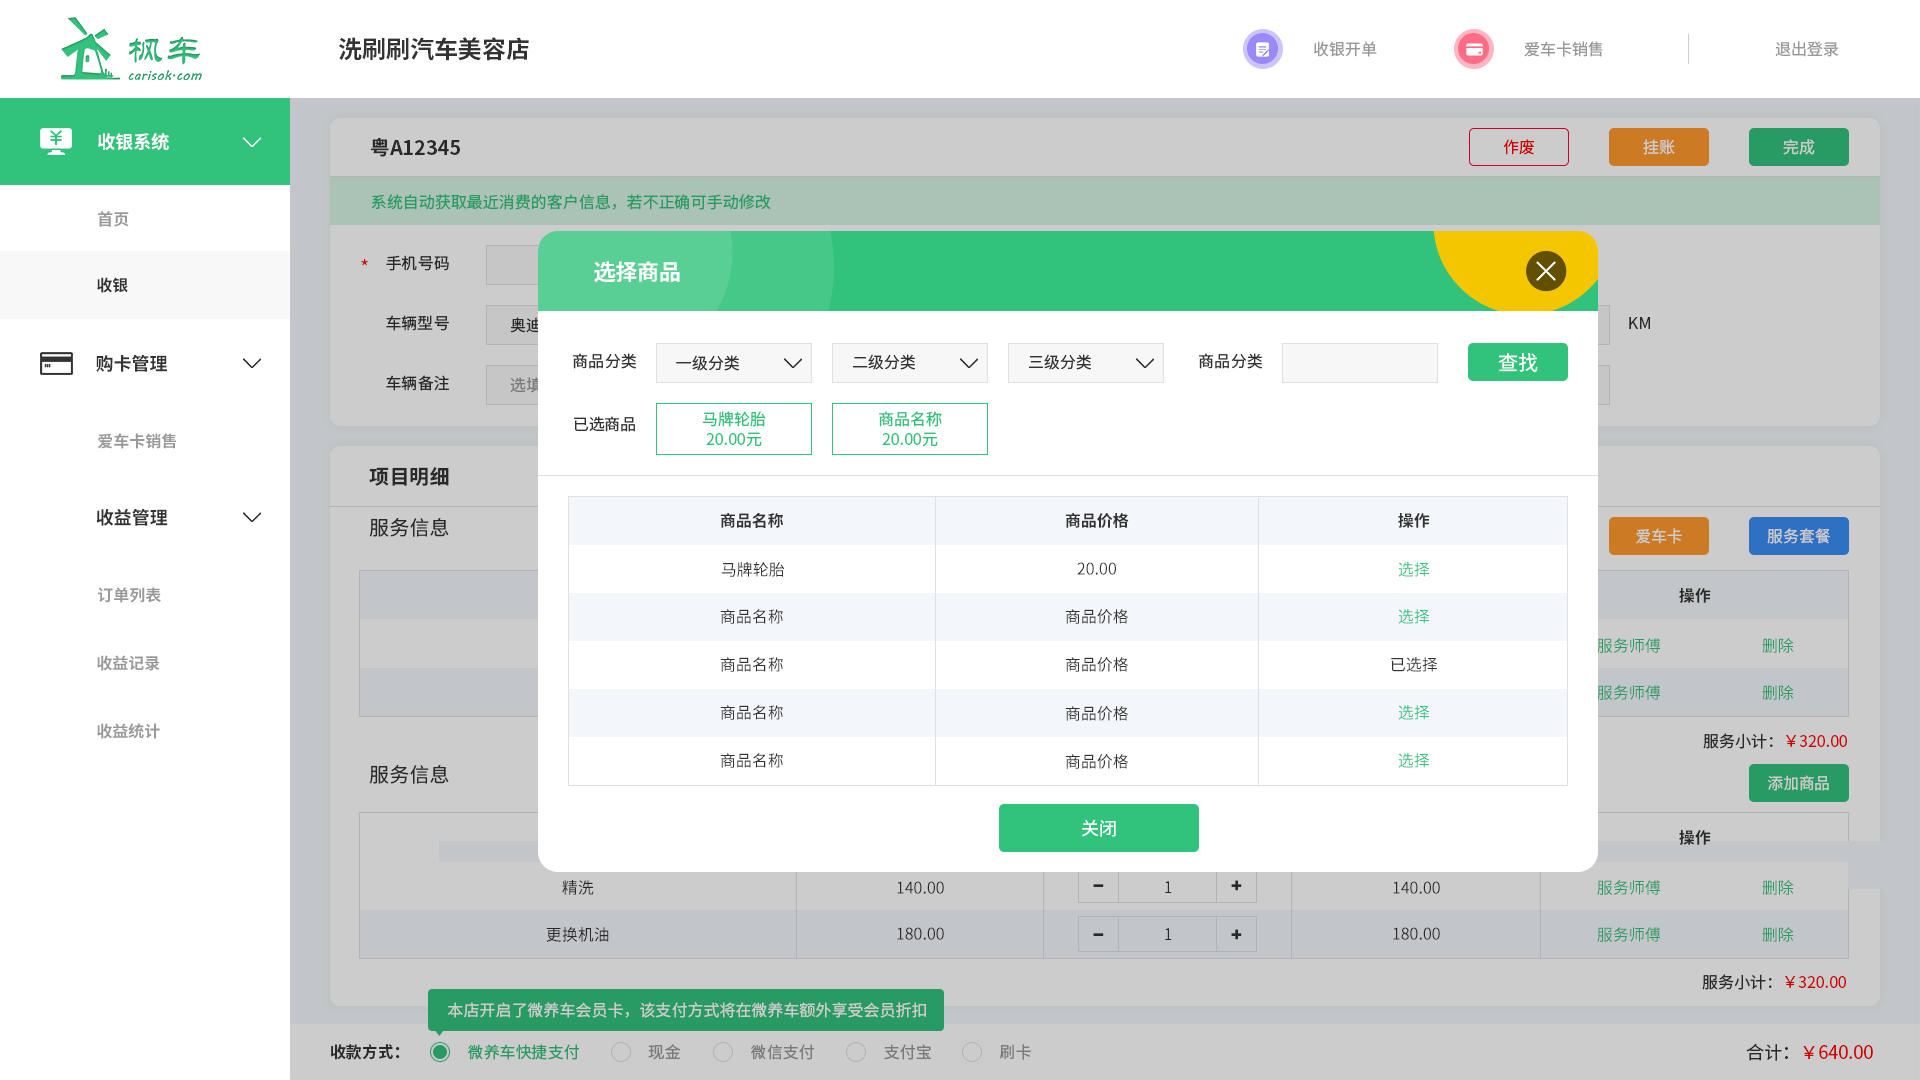Image resolution: width=1920 pixels, height=1080 pixels.
Task: Click the 挂账 order action icon
Action: click(x=1659, y=146)
